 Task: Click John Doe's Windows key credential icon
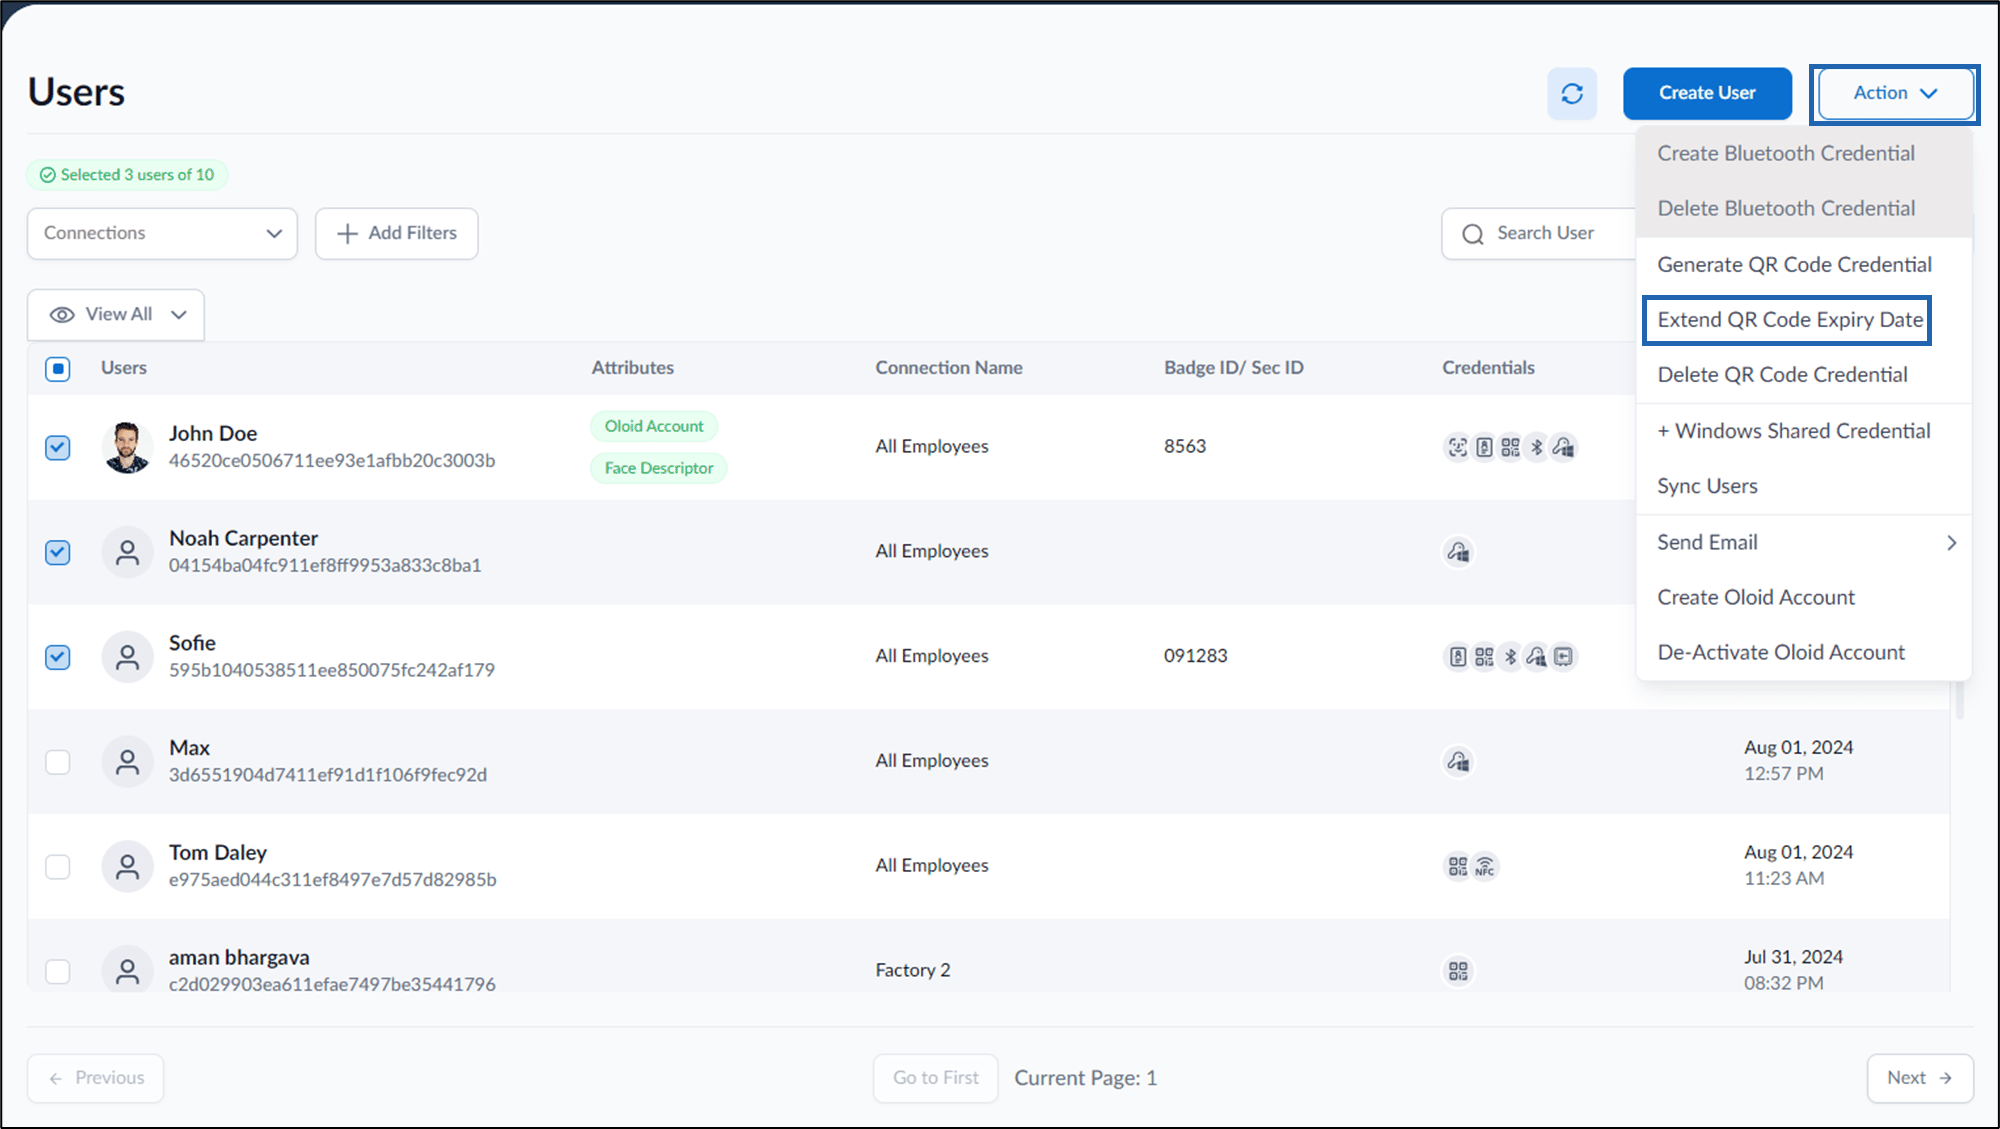coord(1564,447)
